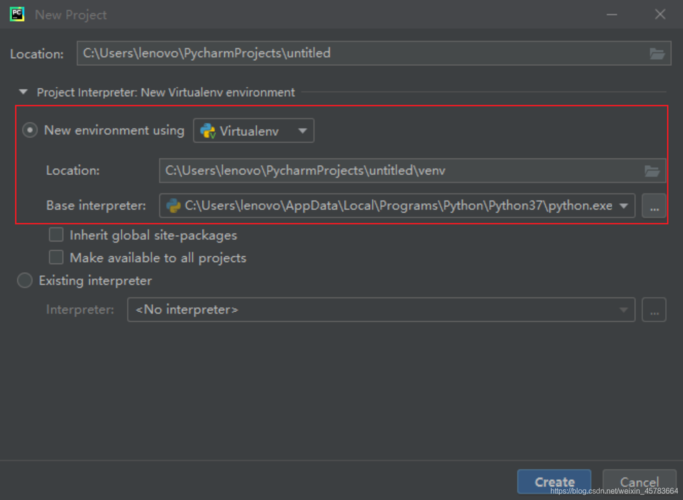This screenshot has height=500, width=683.
Task: Click the Base interpreter label
Action: (96, 206)
